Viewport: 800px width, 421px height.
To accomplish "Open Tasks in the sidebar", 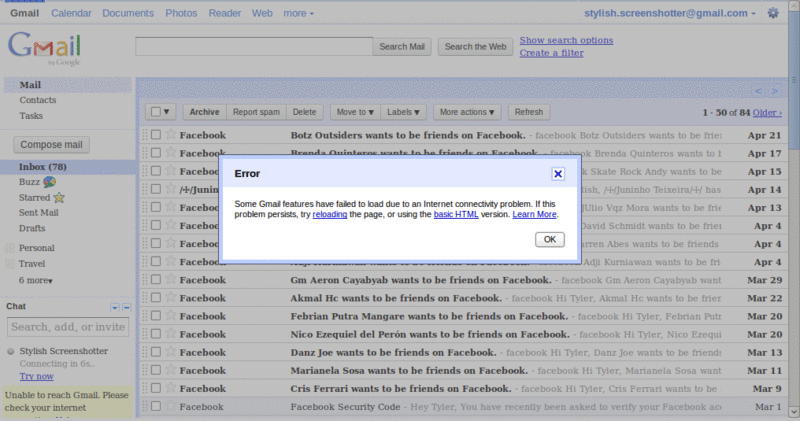I will coord(31,116).
